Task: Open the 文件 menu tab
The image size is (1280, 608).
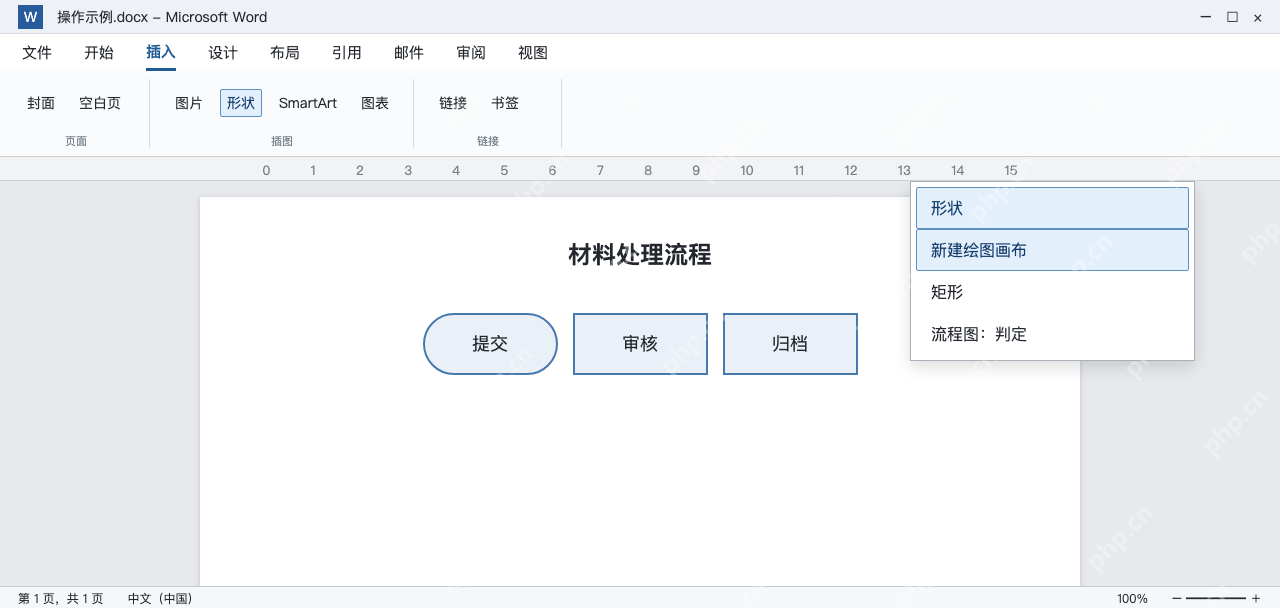Action: pyautogui.click(x=37, y=53)
